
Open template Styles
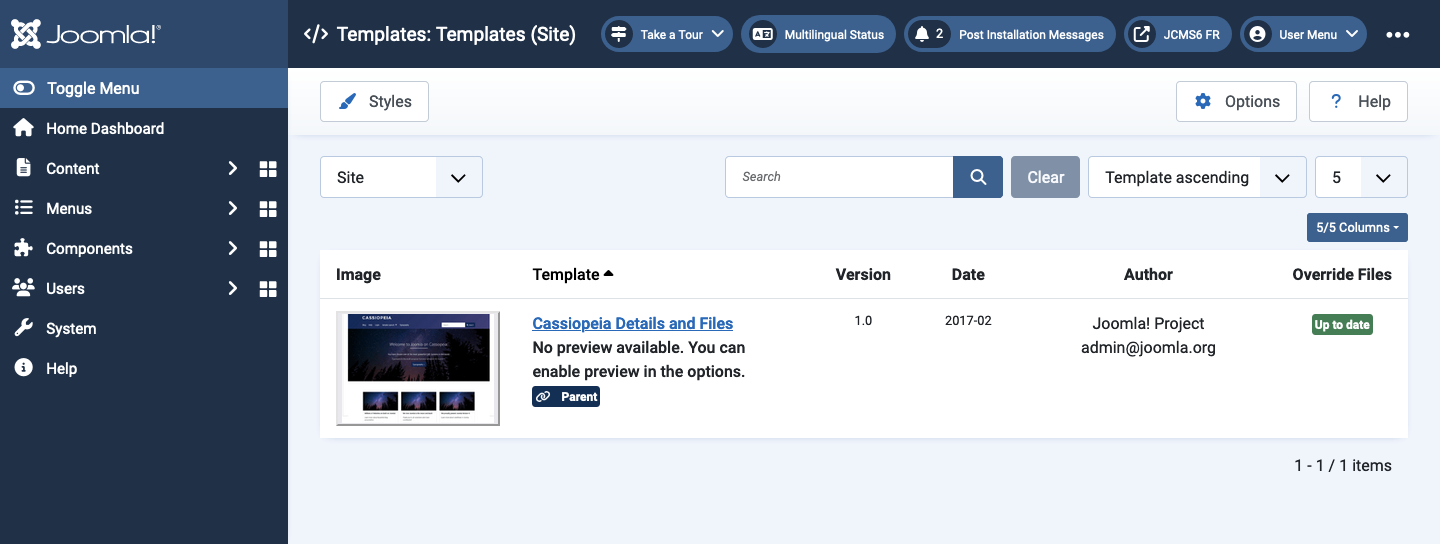(x=374, y=102)
